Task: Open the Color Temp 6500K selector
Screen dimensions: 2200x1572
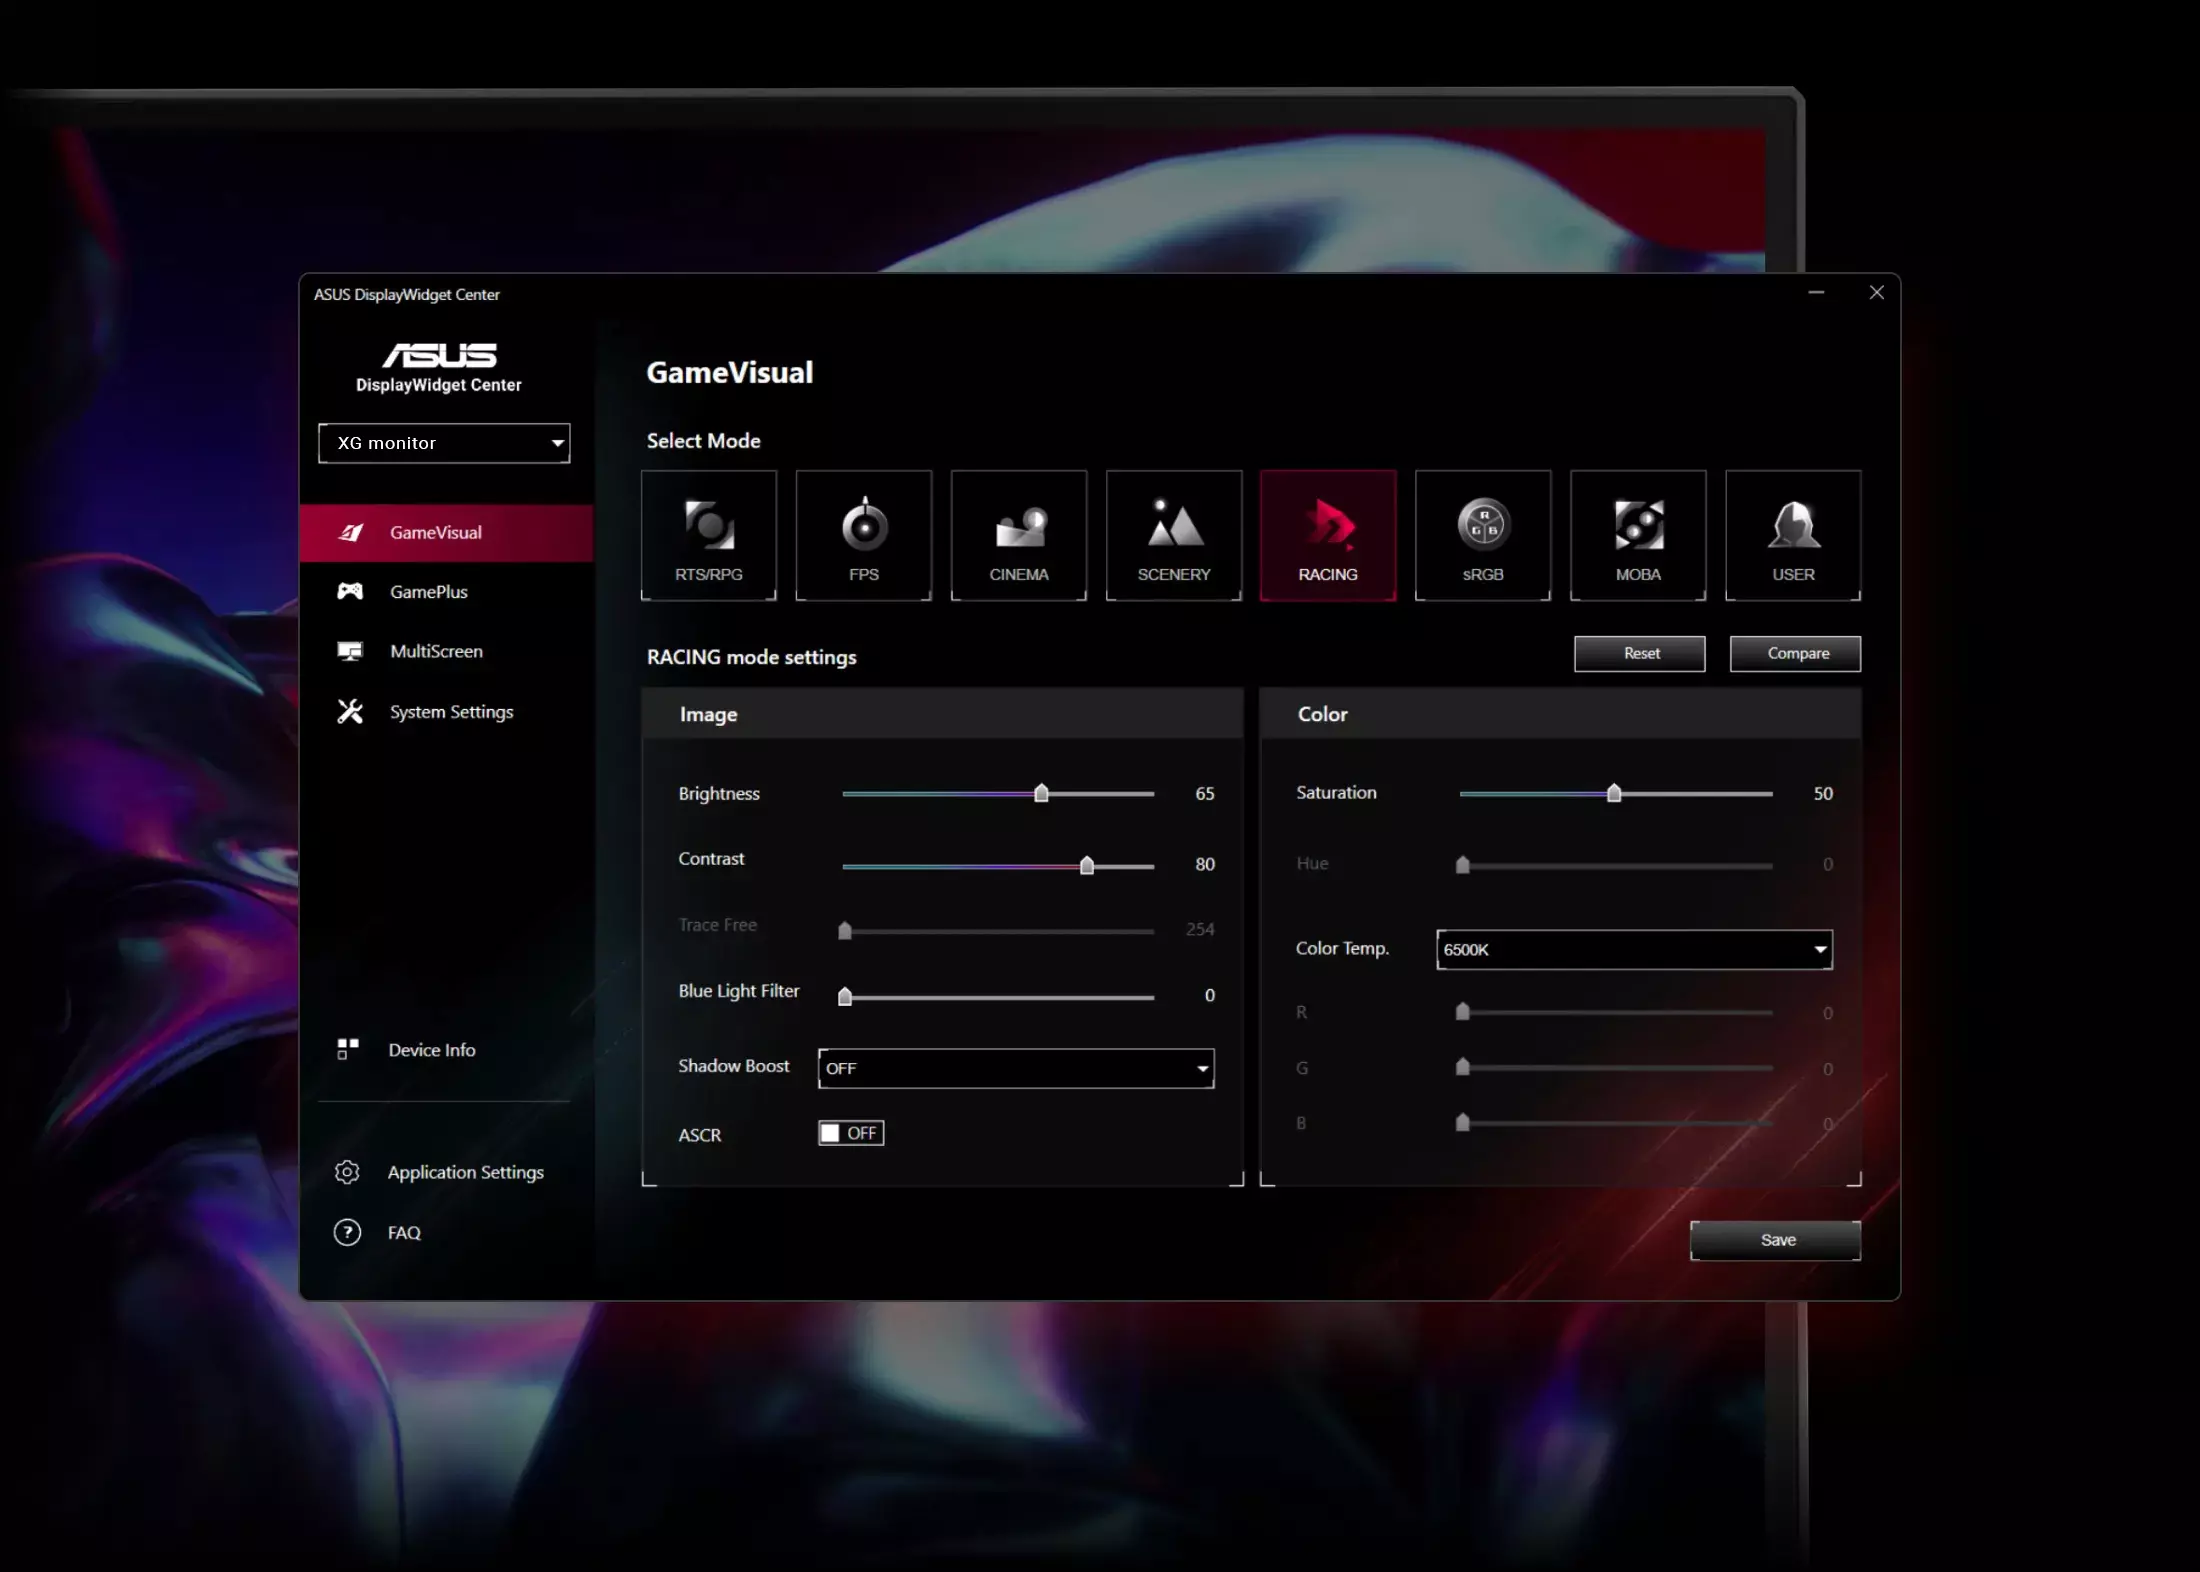Action: point(1632,950)
